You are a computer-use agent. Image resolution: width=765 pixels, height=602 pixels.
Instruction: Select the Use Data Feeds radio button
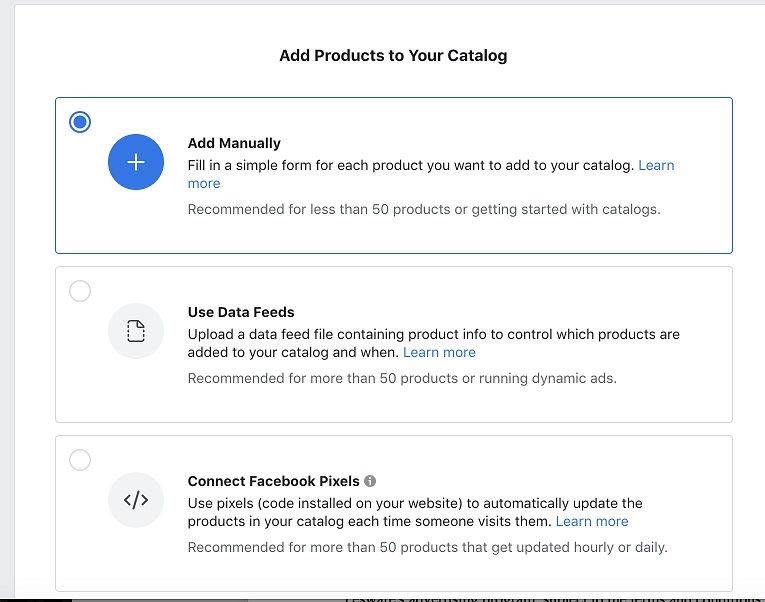click(x=80, y=291)
